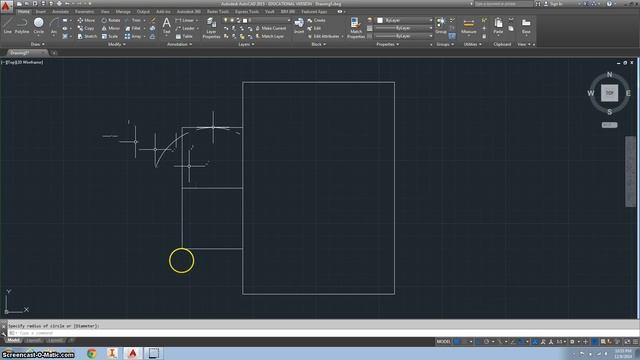The image size is (640, 360).
Task: Open the Output ribbon tab
Action: coord(143,11)
